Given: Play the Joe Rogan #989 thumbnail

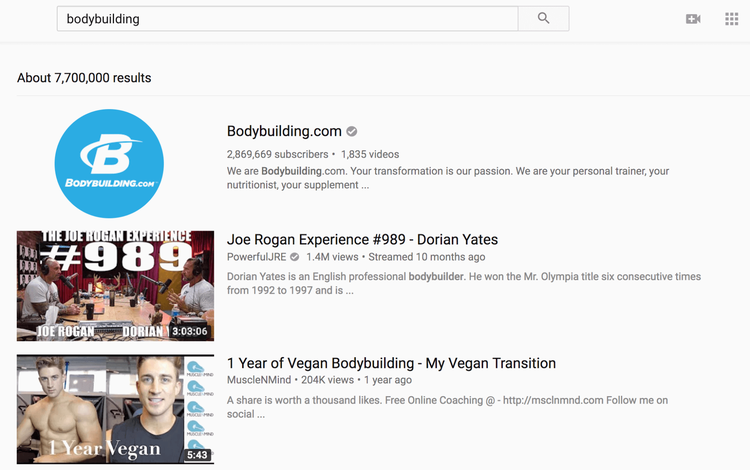Looking at the screenshot, I should point(115,285).
